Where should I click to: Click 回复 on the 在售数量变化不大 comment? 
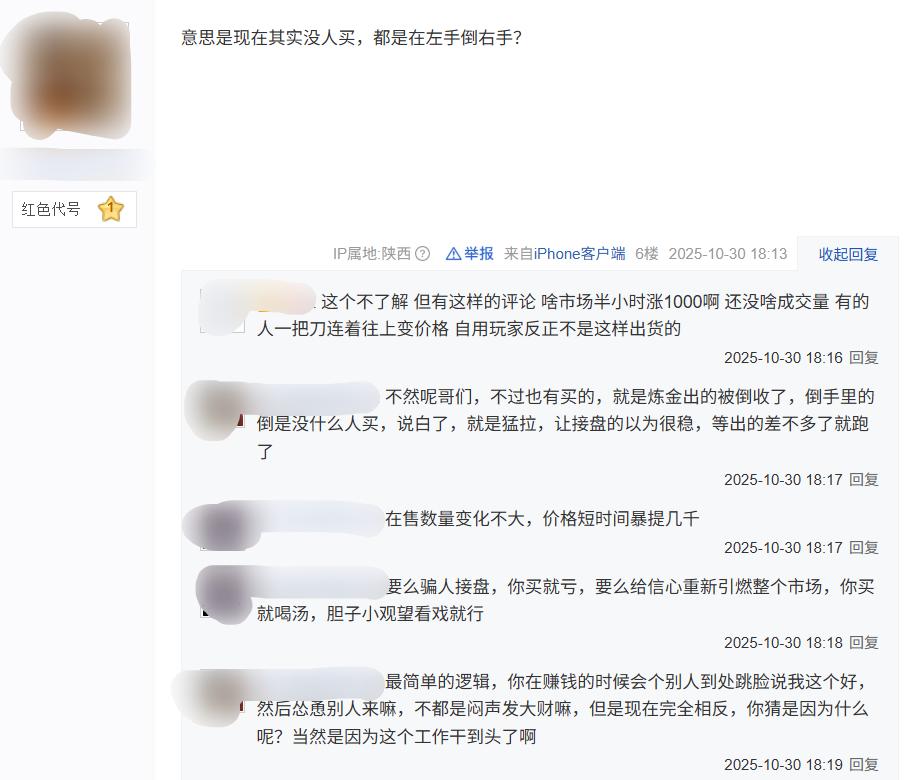(864, 547)
